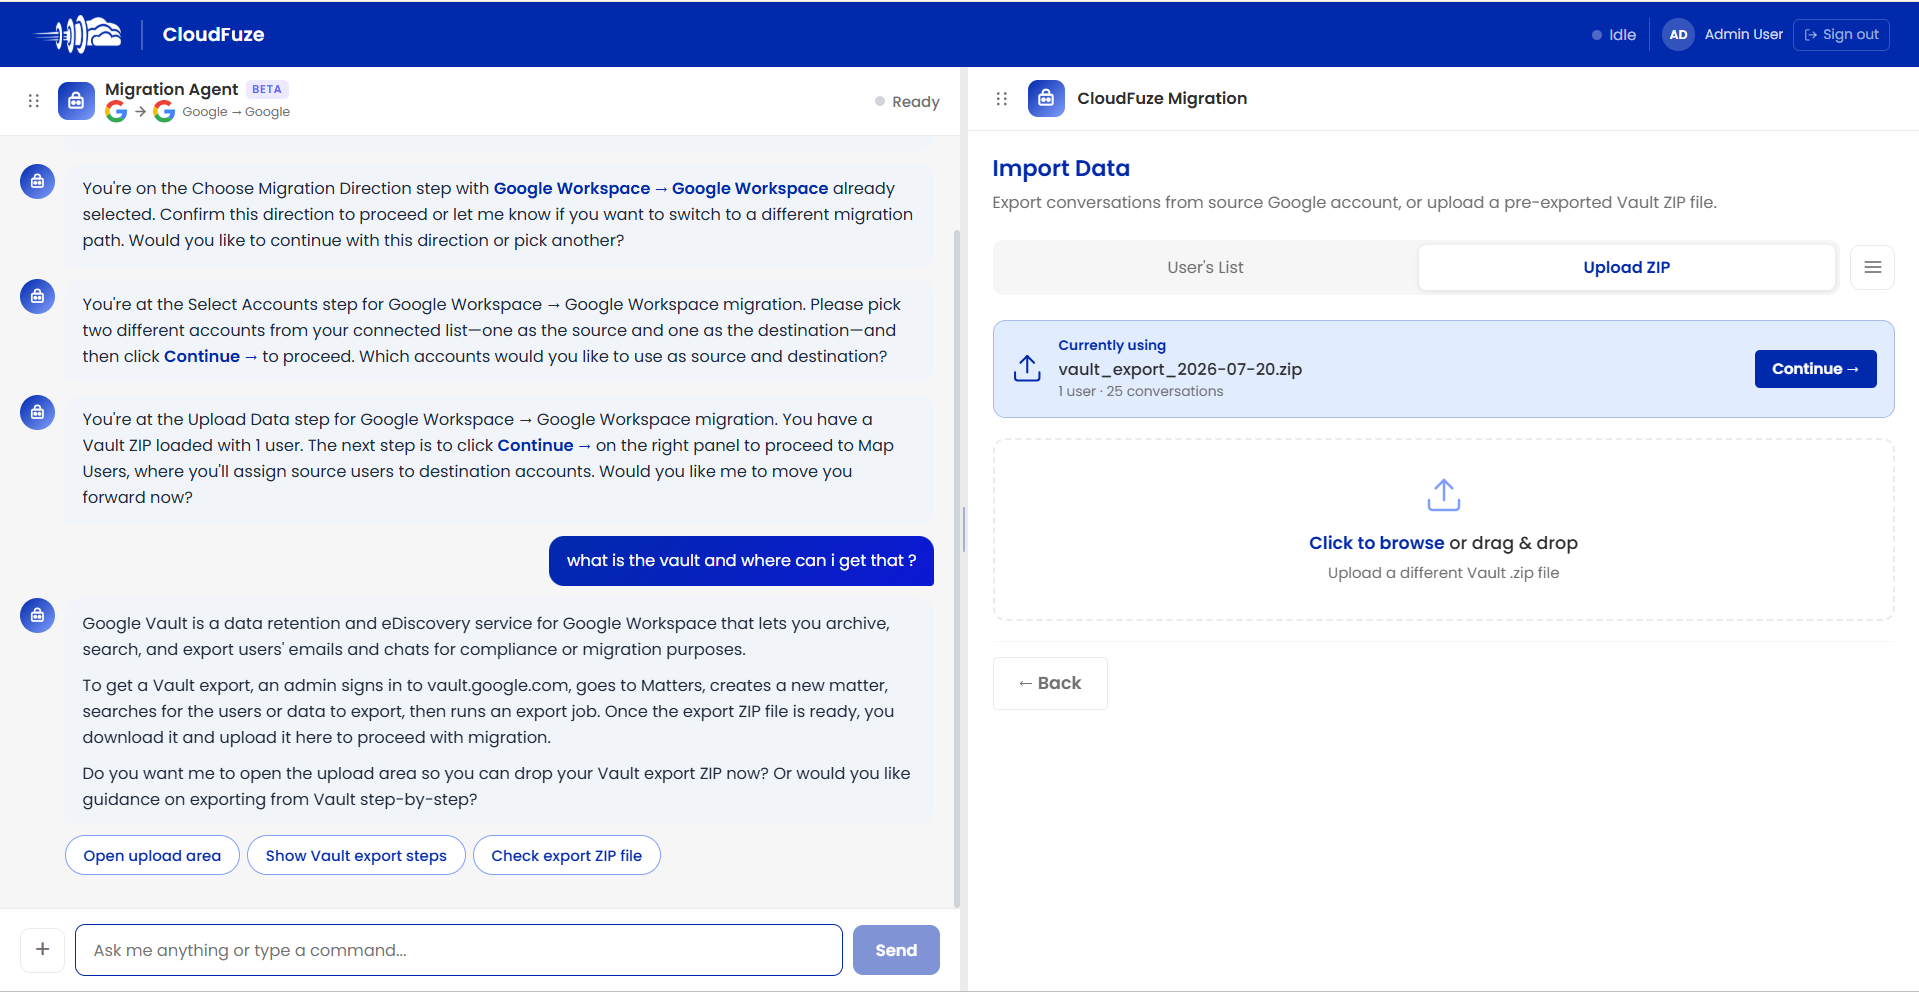Click the Click to browse link
Screen dimensions: 1919x992
click(x=1376, y=543)
